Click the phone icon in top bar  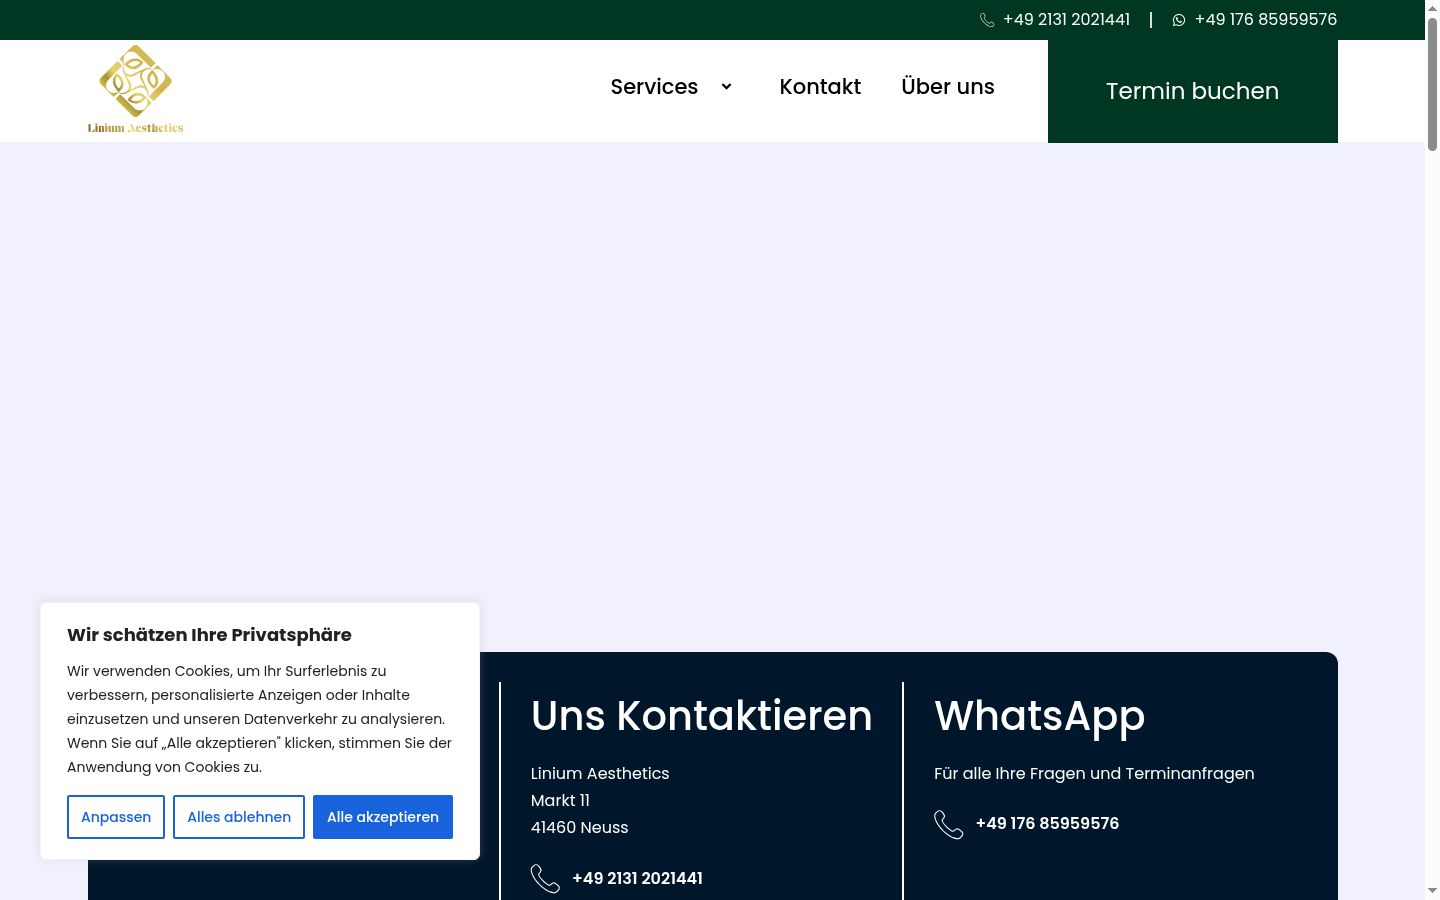(x=987, y=20)
